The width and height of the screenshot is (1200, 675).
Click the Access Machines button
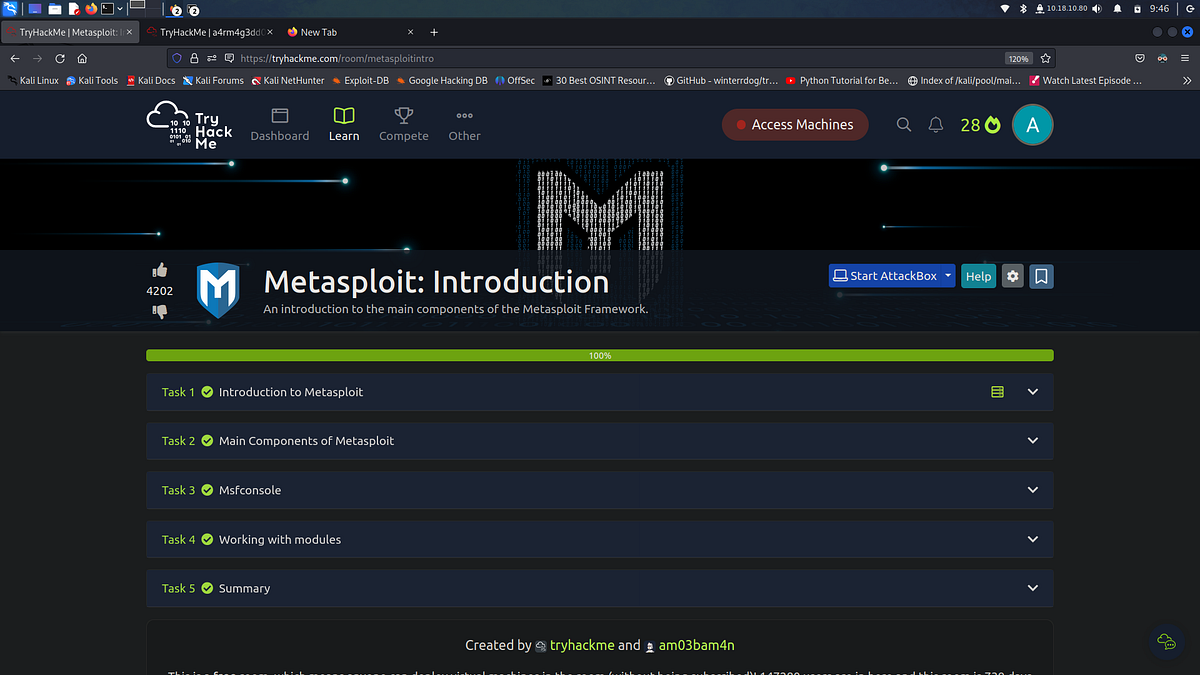pyautogui.click(x=795, y=124)
